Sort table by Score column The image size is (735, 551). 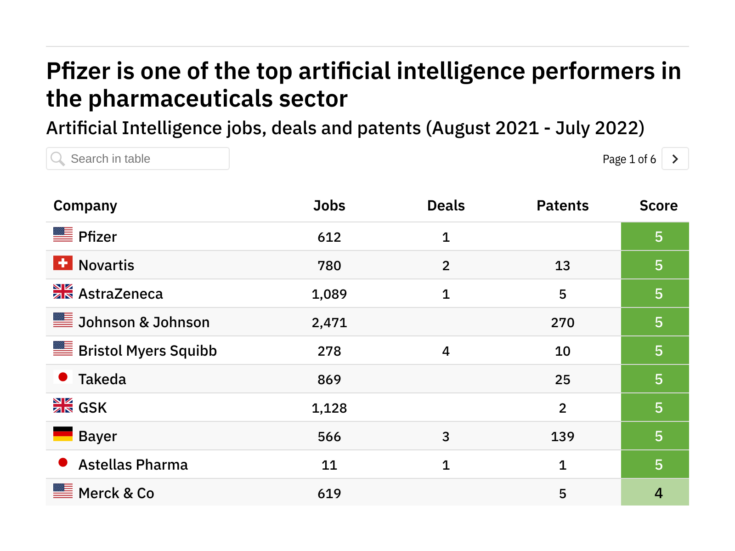[x=658, y=206]
